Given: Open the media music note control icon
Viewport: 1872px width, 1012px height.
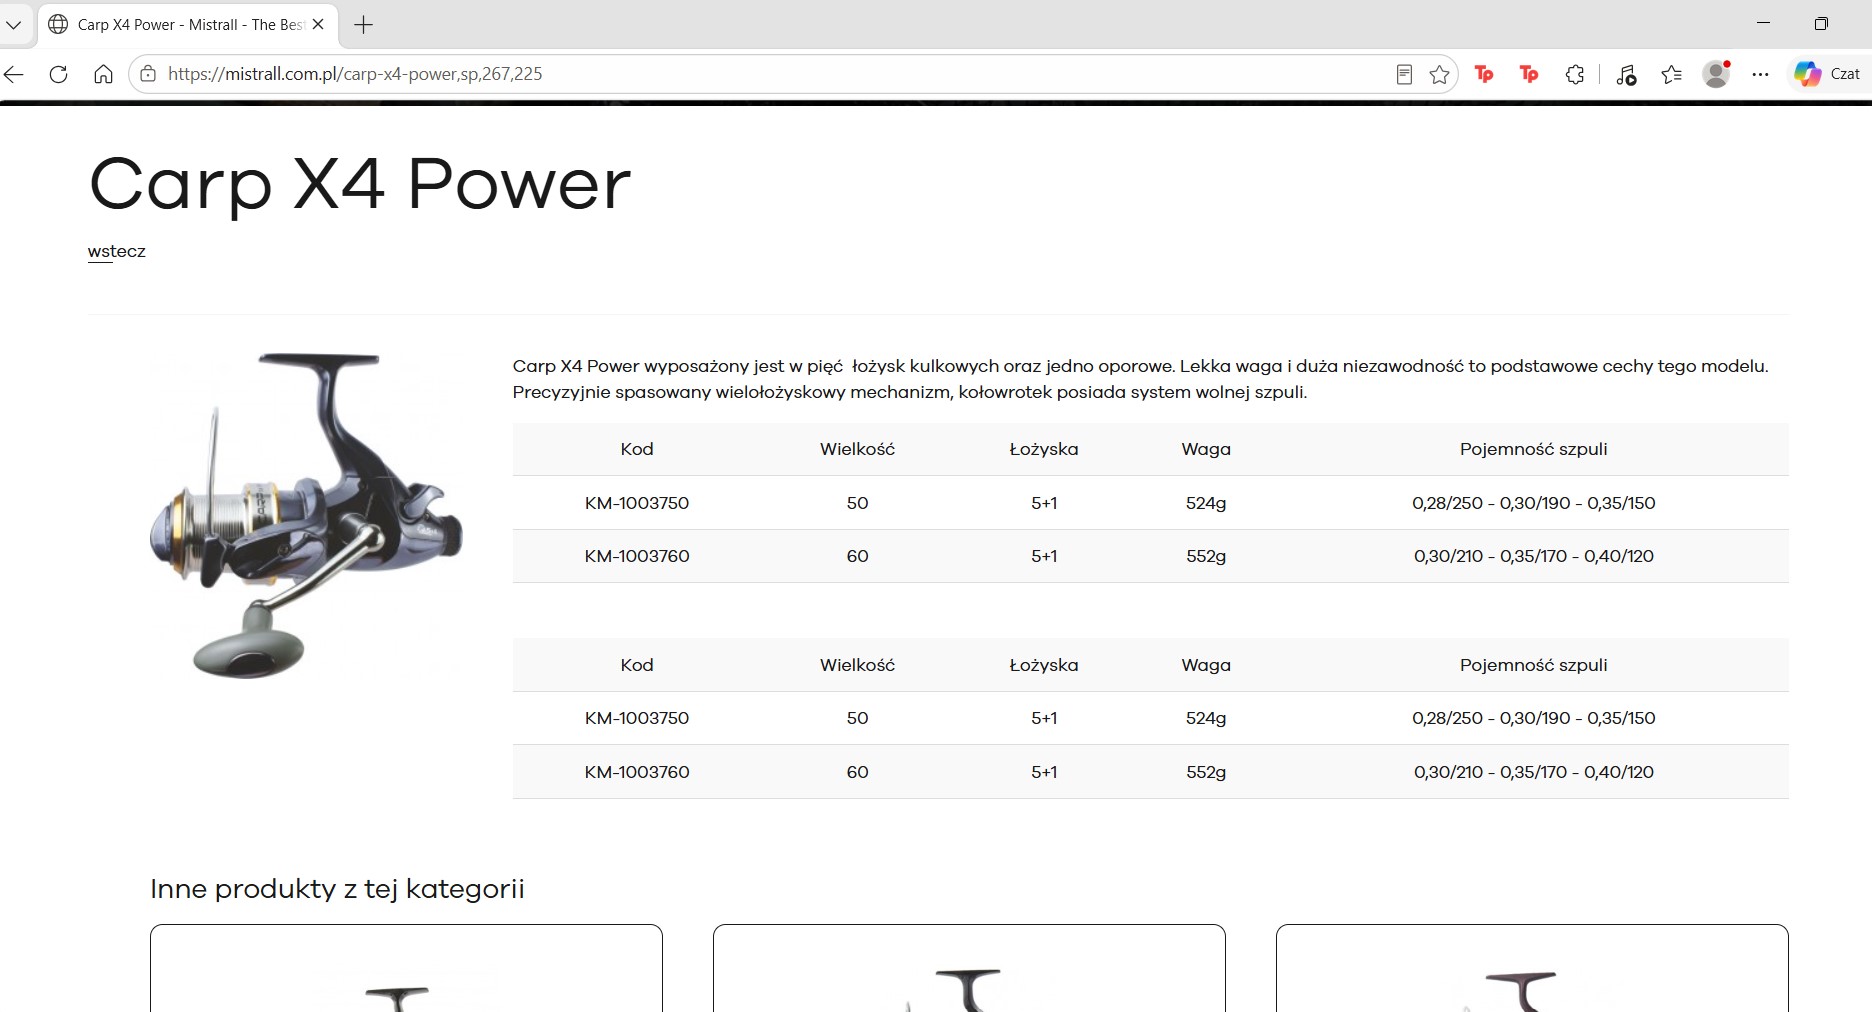Looking at the screenshot, I should [1626, 74].
